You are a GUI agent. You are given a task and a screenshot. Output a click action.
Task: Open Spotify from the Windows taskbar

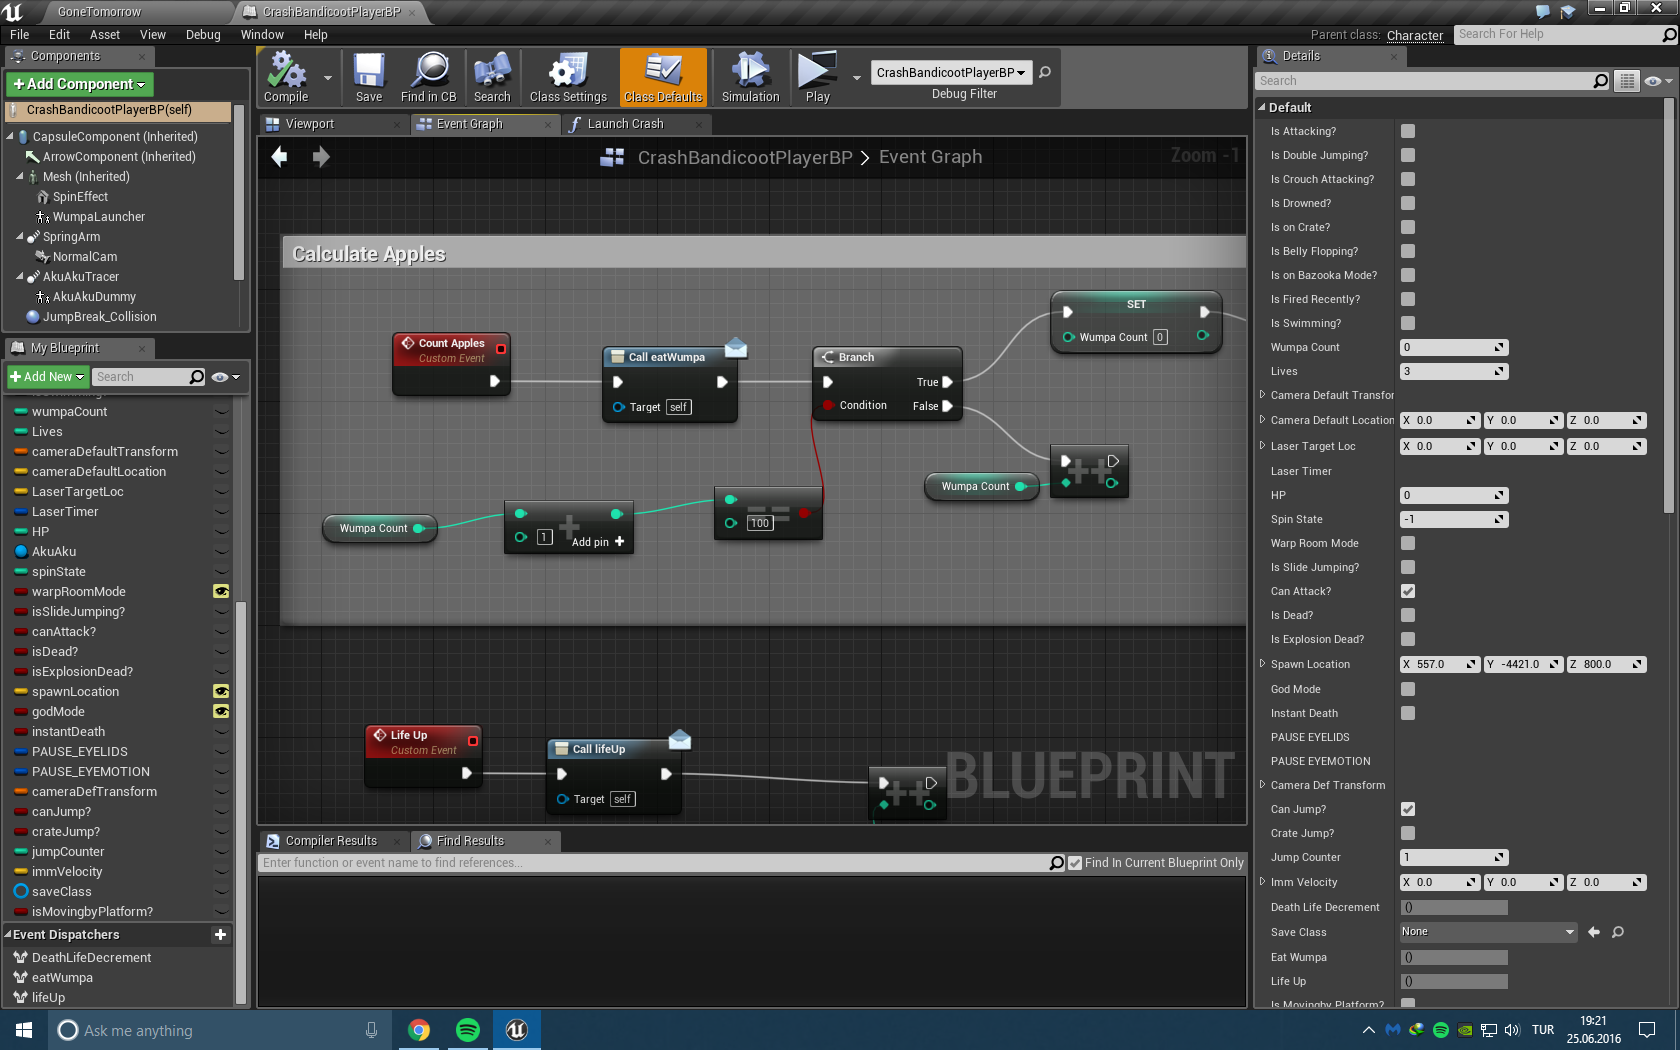(467, 1030)
